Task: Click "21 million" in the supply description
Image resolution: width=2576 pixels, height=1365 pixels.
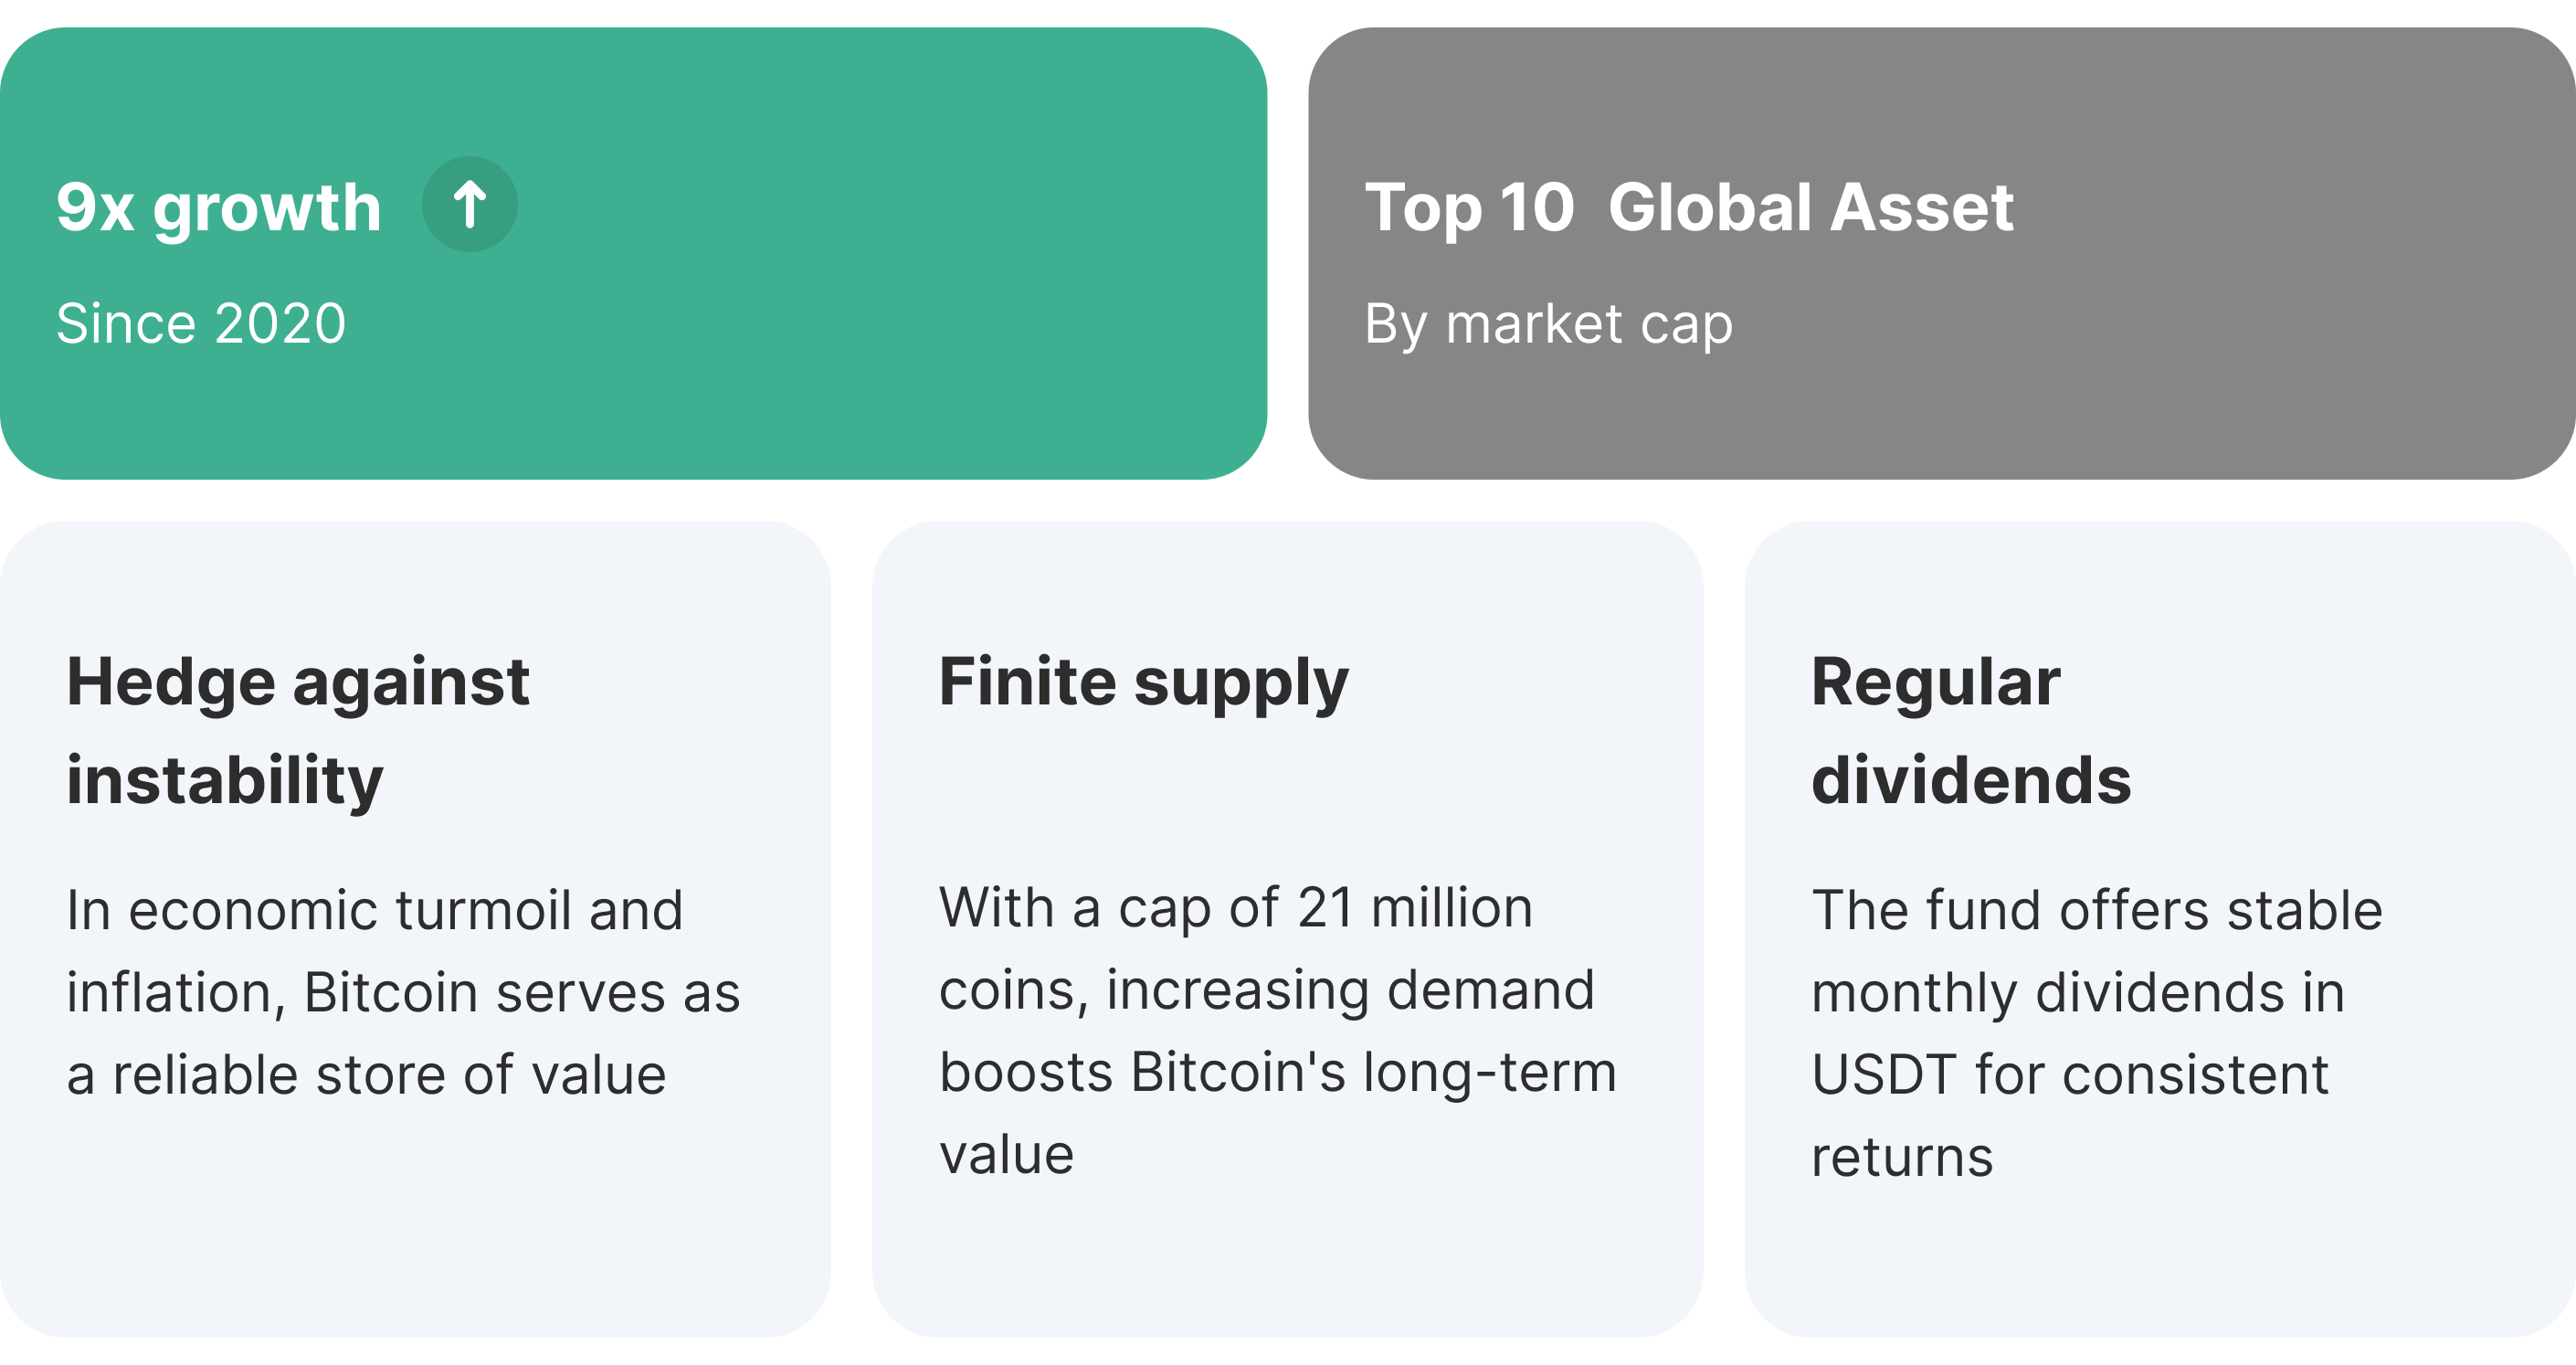Action: tap(1414, 908)
